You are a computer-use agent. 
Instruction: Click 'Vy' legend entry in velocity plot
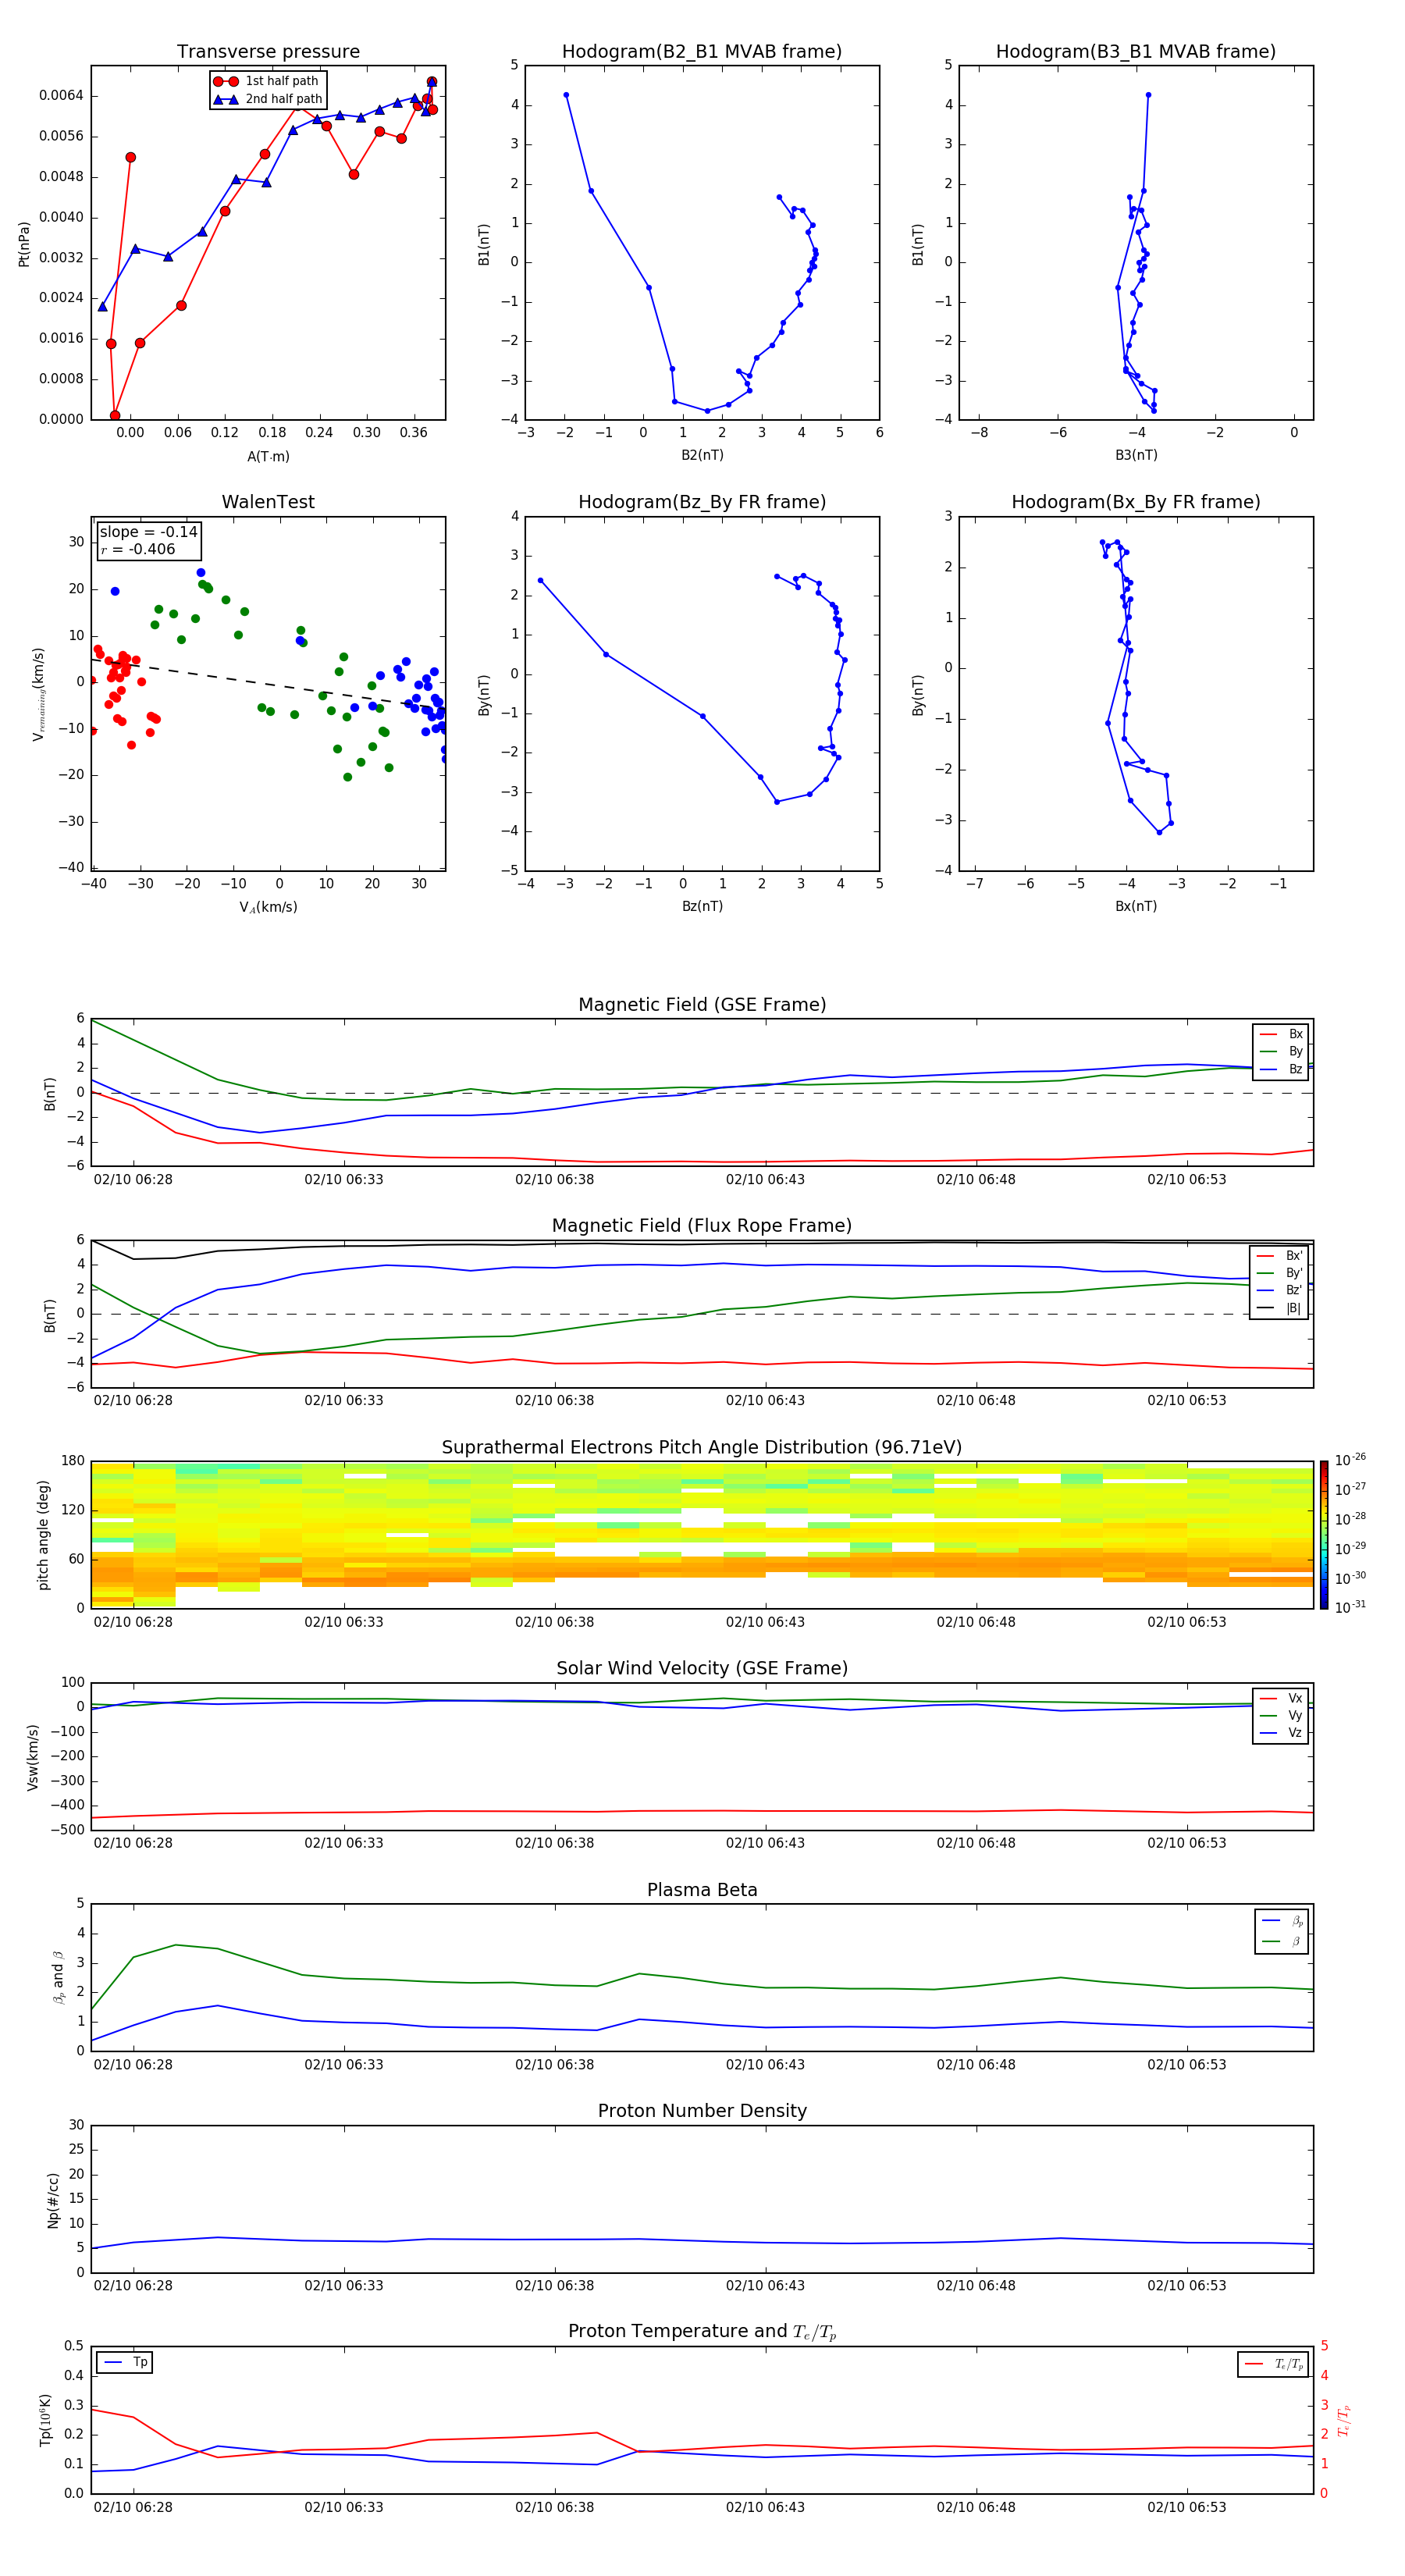(1282, 1715)
